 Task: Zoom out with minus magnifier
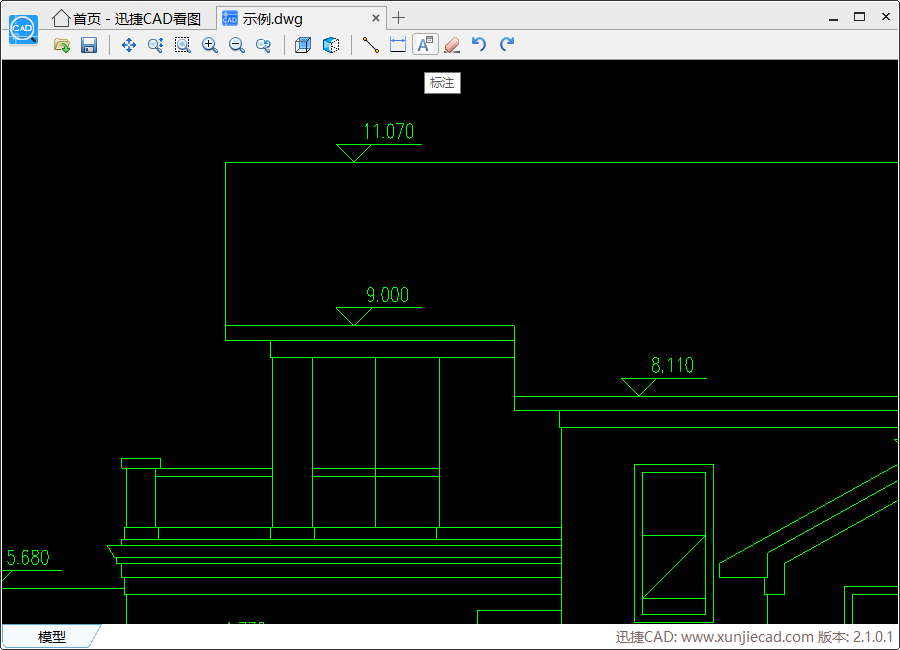(236, 45)
